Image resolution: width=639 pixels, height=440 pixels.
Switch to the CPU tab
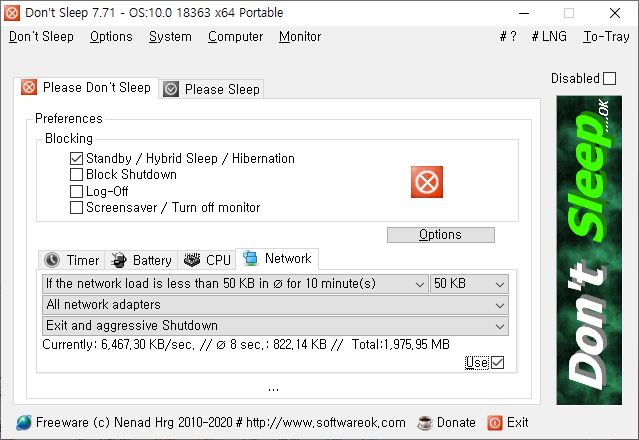[x=207, y=260]
